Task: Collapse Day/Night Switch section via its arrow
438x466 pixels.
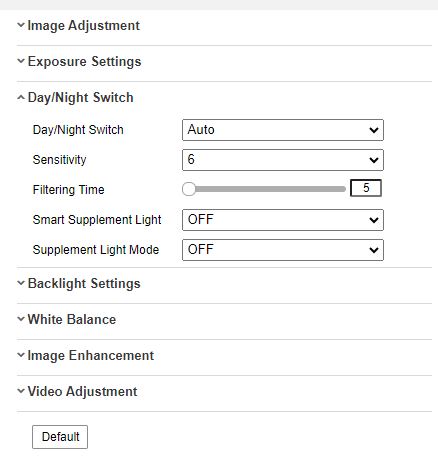Action: (21, 97)
